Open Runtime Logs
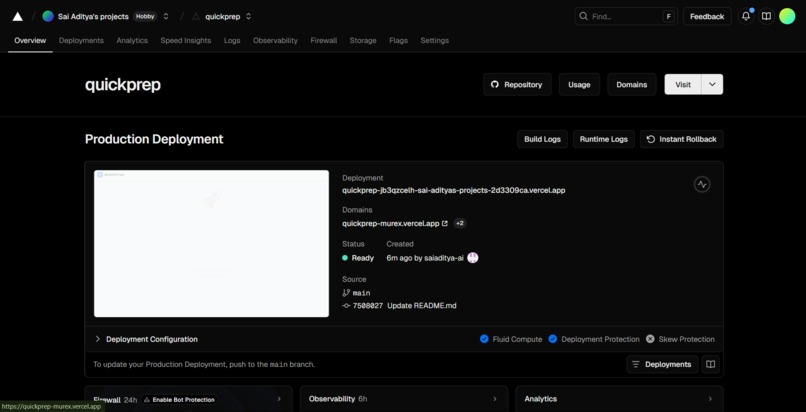 [603, 139]
